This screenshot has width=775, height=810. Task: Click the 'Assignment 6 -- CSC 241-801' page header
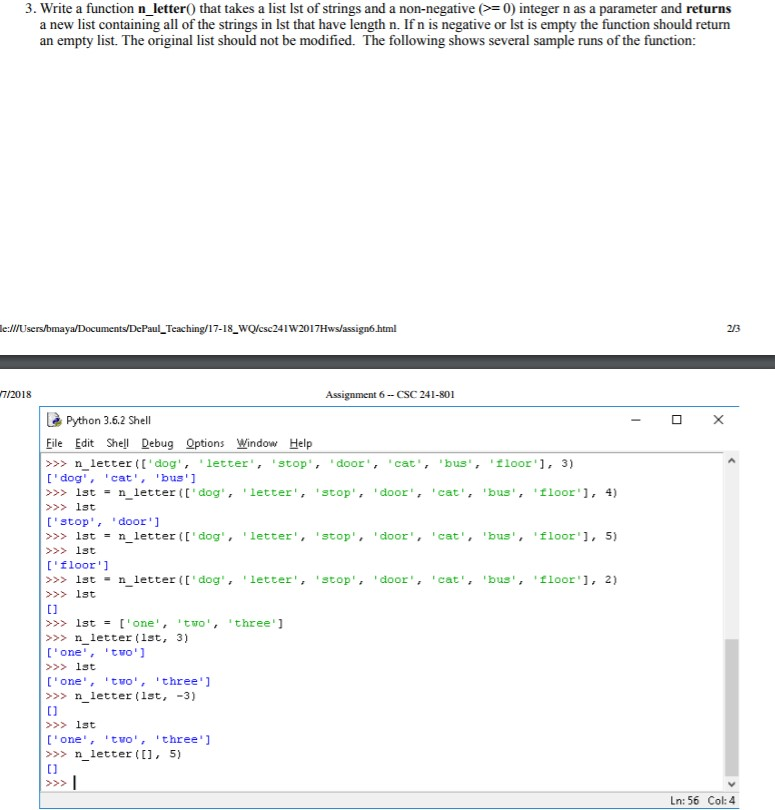click(x=390, y=394)
